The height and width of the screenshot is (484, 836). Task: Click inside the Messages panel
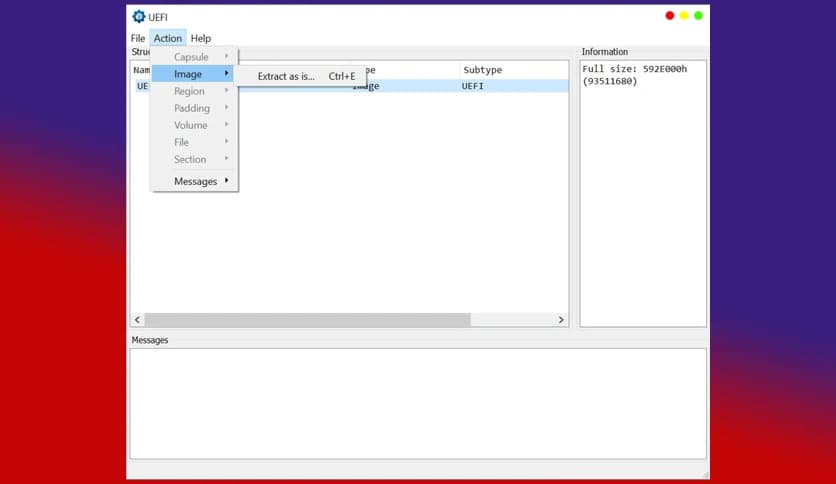pyautogui.click(x=418, y=404)
